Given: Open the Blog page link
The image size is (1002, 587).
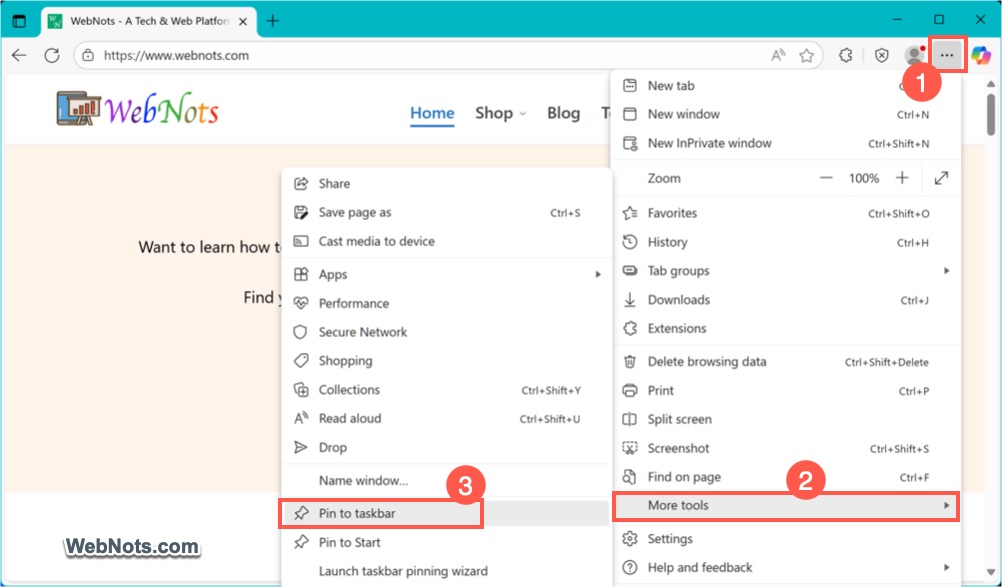Looking at the screenshot, I should (x=563, y=114).
